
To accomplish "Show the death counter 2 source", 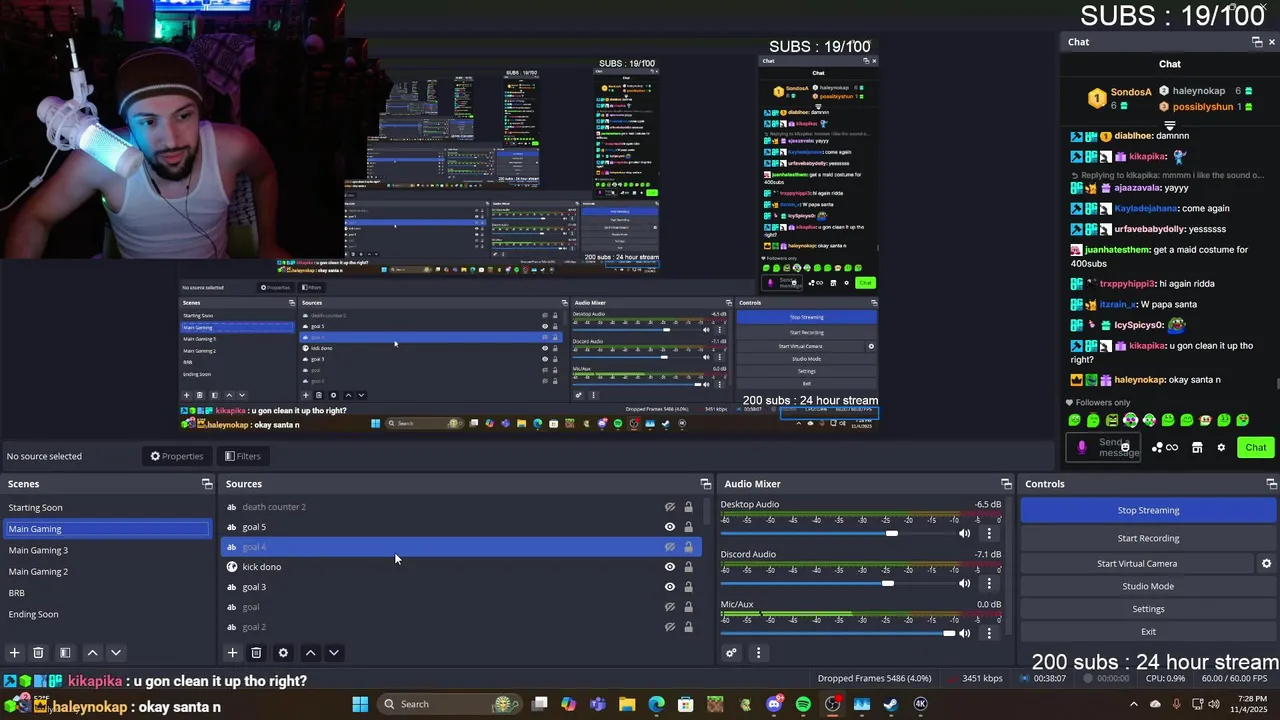I will pyautogui.click(x=670, y=507).
